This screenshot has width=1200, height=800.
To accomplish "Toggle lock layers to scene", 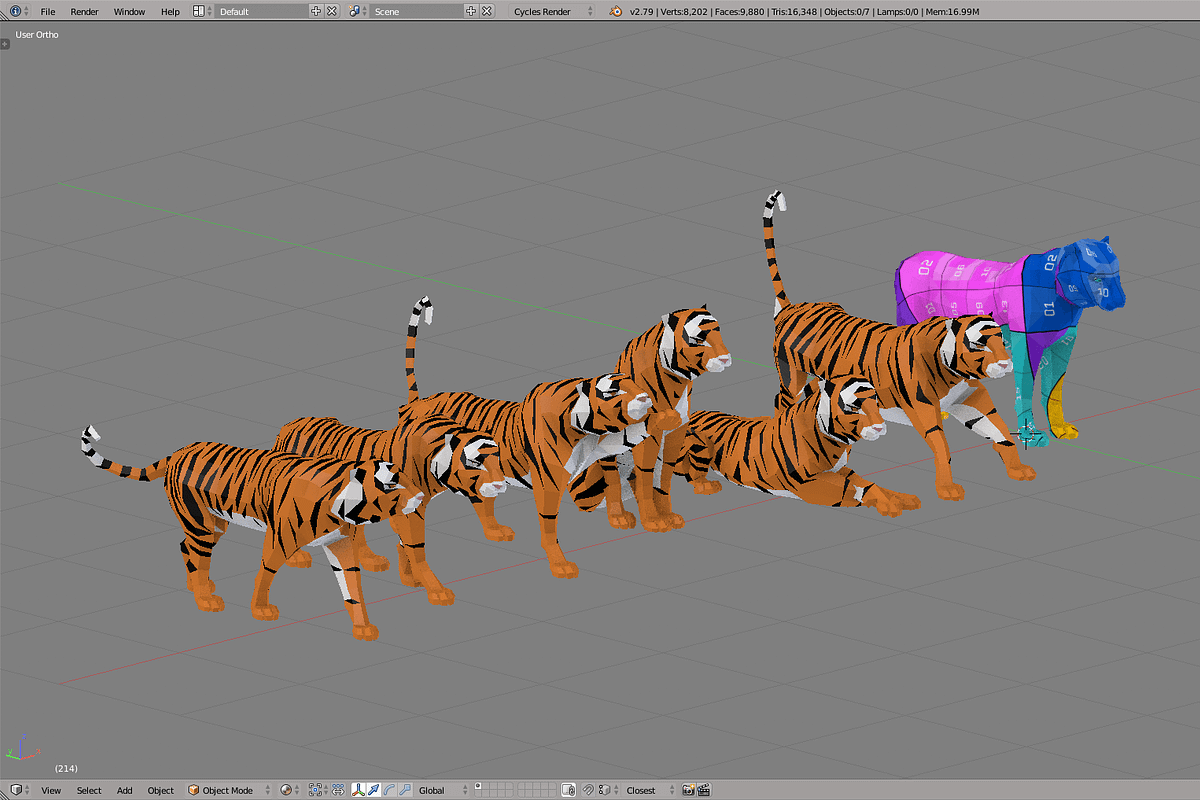I will click(568, 790).
